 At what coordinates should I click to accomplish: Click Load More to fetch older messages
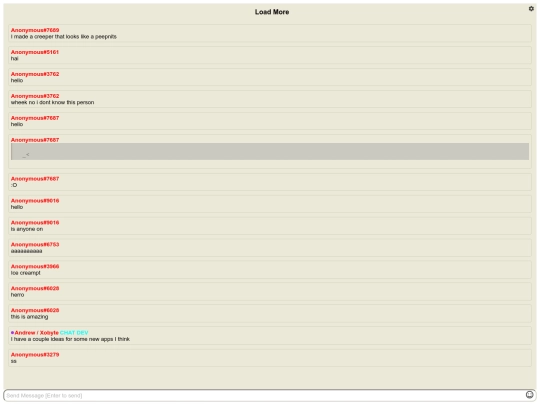coord(272,12)
